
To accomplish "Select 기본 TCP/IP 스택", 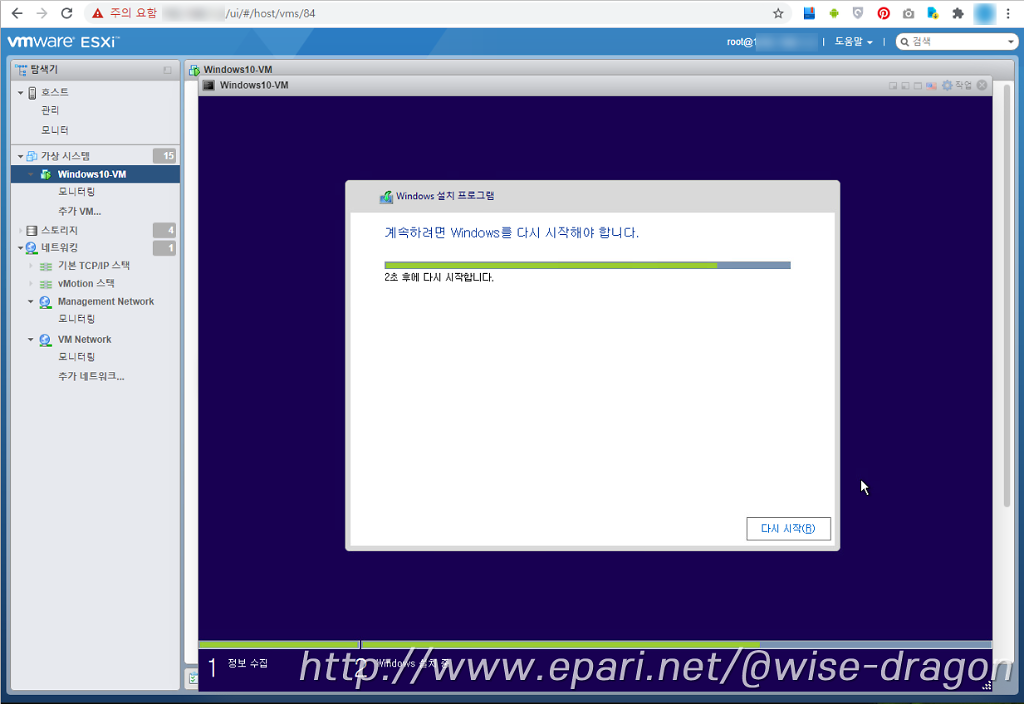I will pos(93,266).
